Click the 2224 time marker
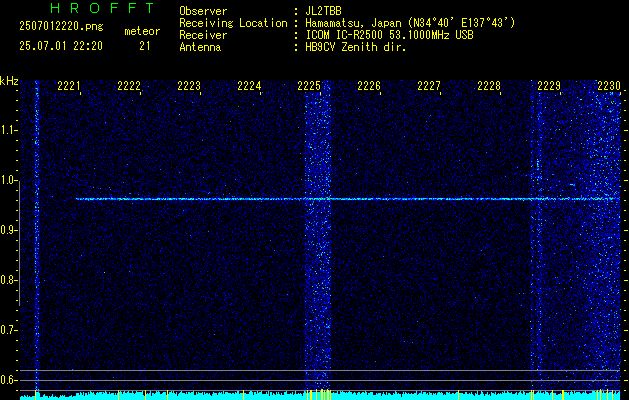The width and height of the screenshot is (629, 400). pos(249,85)
